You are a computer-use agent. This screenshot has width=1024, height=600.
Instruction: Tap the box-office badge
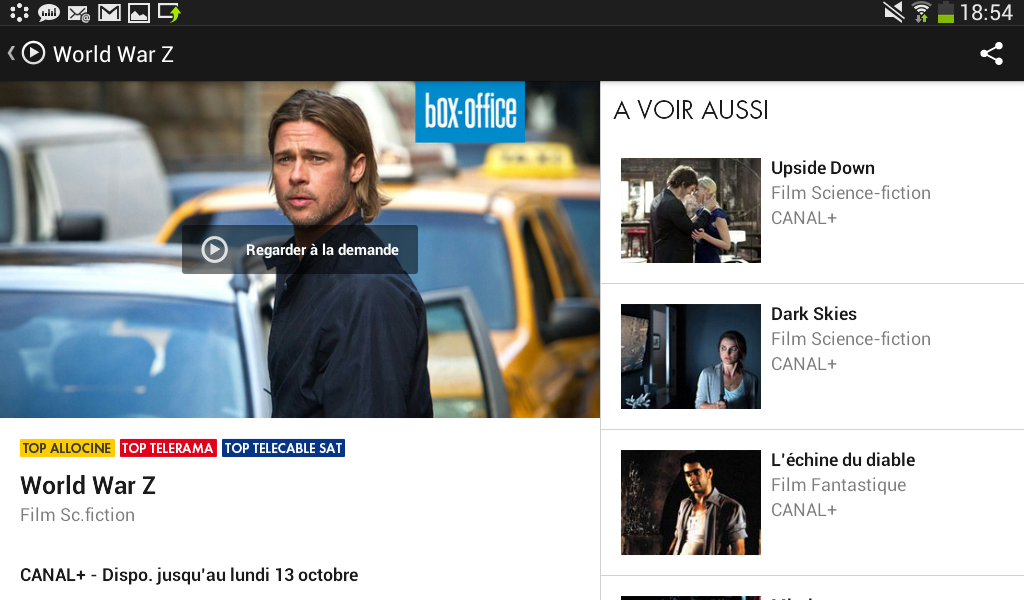tap(470, 112)
